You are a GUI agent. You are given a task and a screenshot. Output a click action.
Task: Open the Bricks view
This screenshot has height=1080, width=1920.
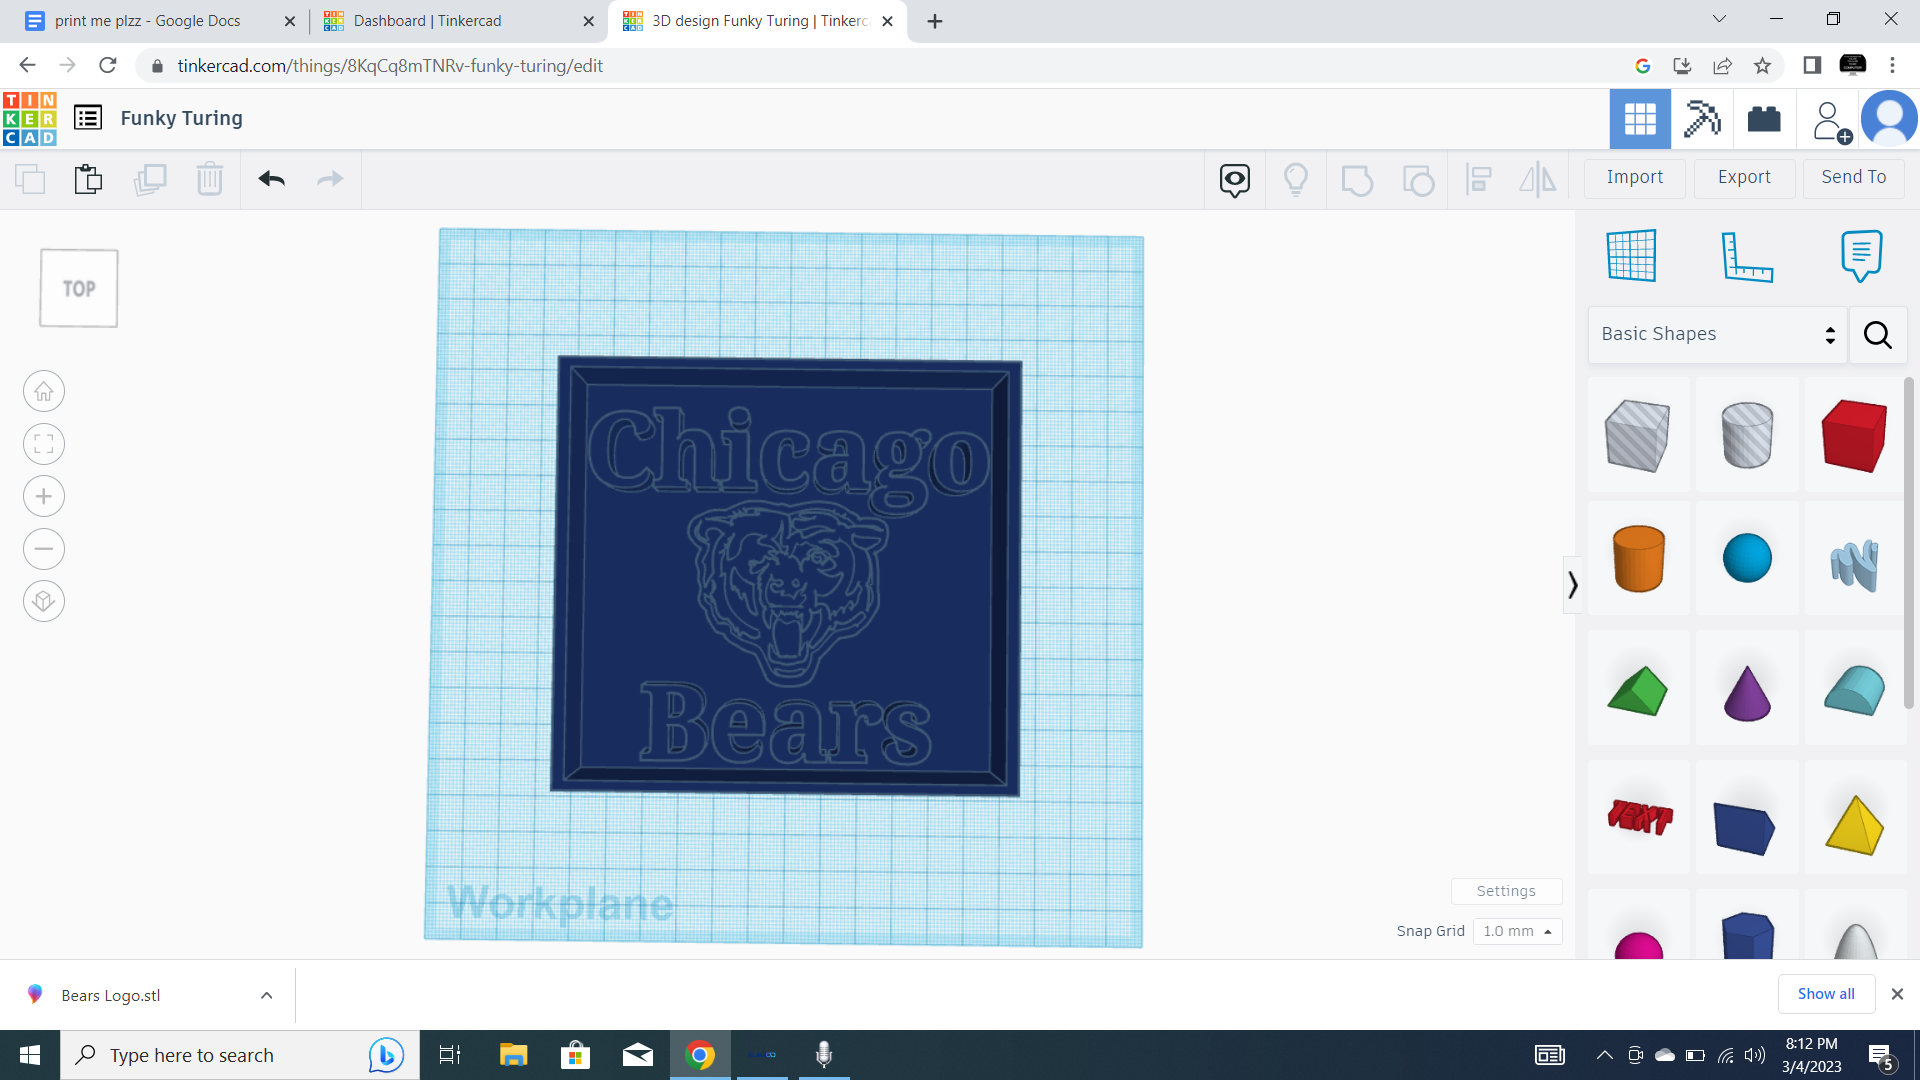(1764, 119)
